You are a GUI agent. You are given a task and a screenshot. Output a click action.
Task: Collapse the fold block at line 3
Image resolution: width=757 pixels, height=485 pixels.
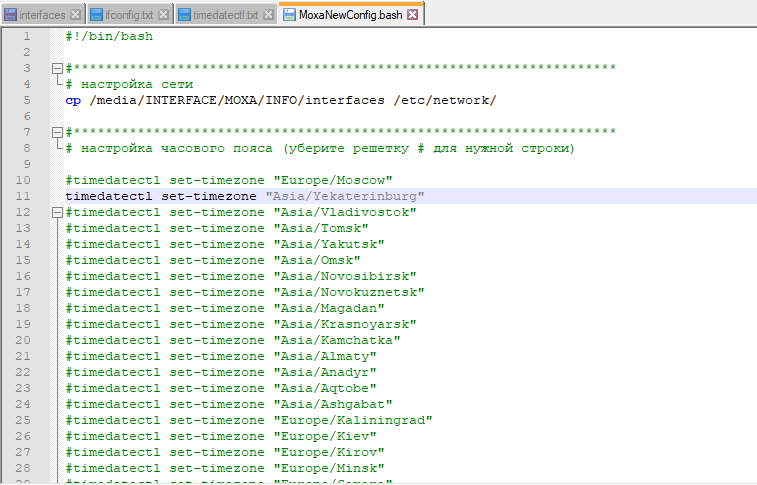tap(56, 69)
